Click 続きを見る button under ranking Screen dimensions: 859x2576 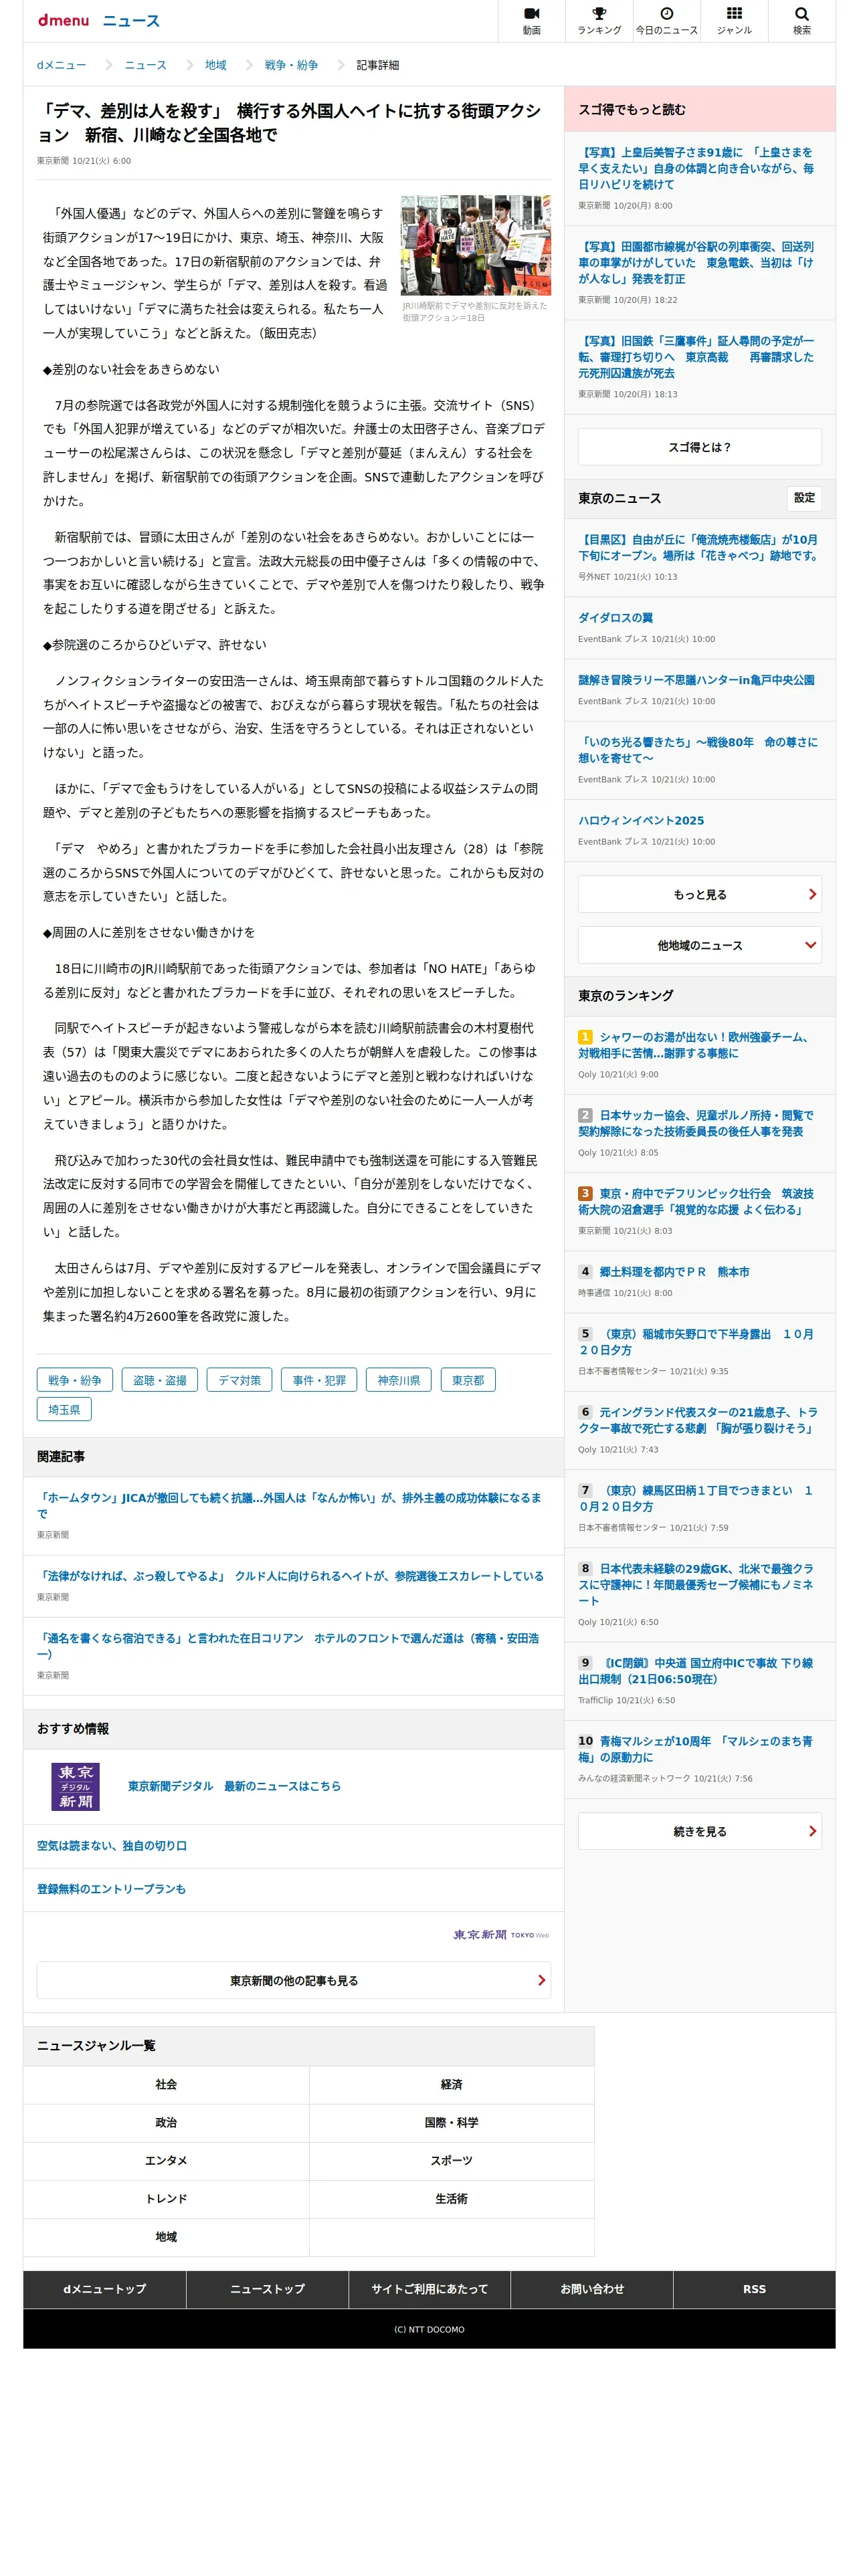click(x=699, y=1831)
